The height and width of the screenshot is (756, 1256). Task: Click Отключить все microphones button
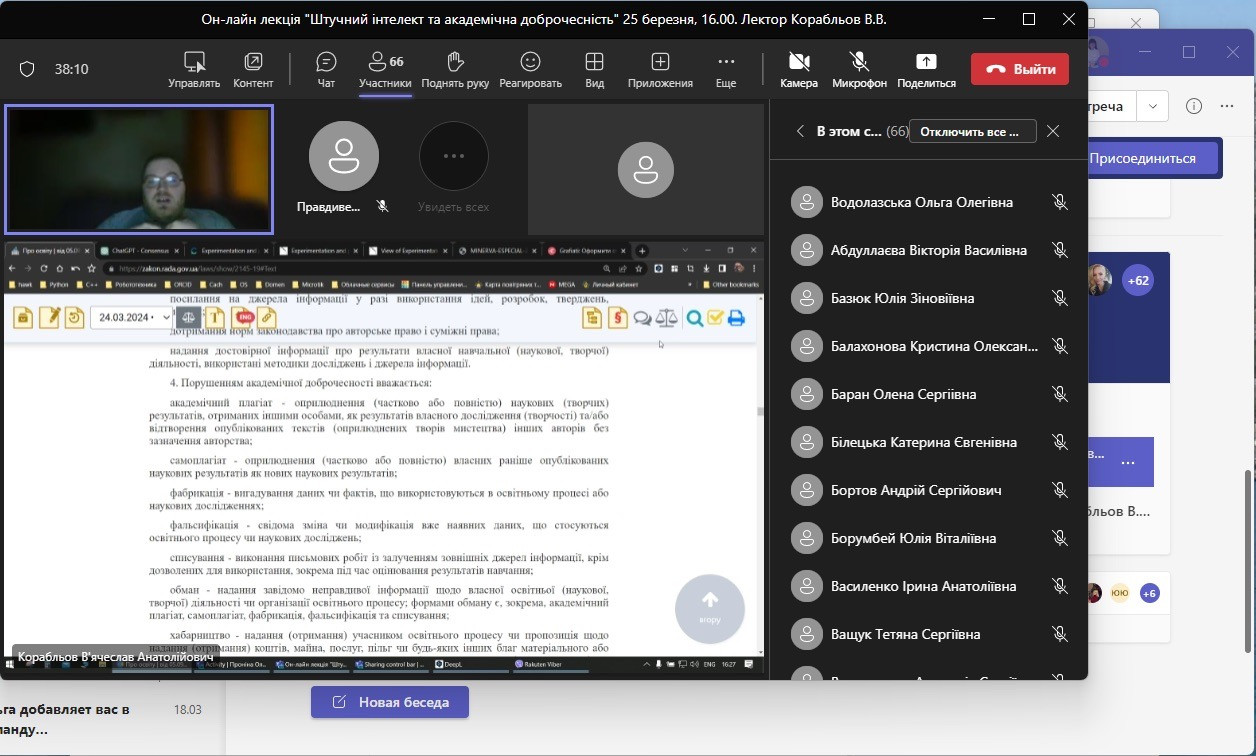pos(971,131)
